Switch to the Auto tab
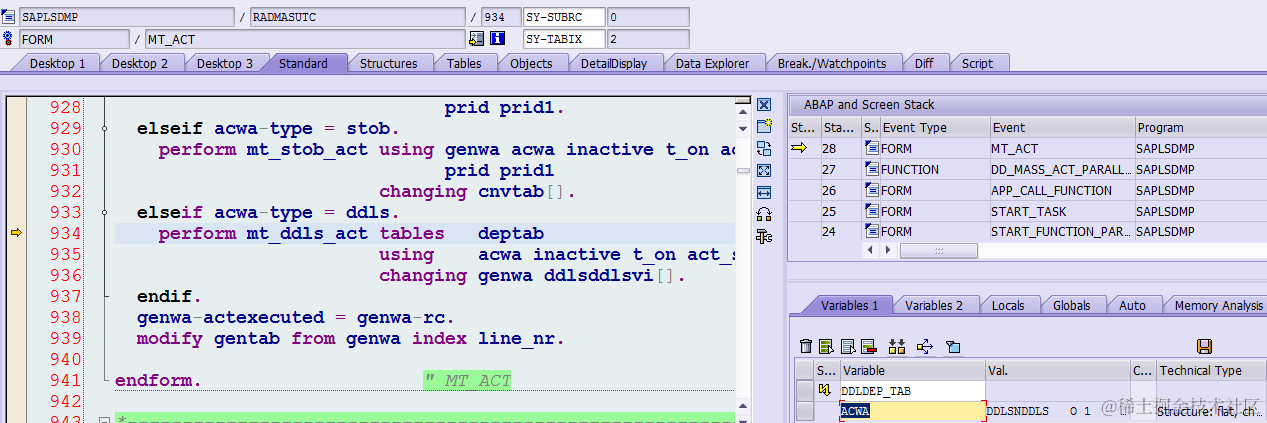Image resolution: width=1267 pixels, height=423 pixels. pyautogui.click(x=1132, y=305)
